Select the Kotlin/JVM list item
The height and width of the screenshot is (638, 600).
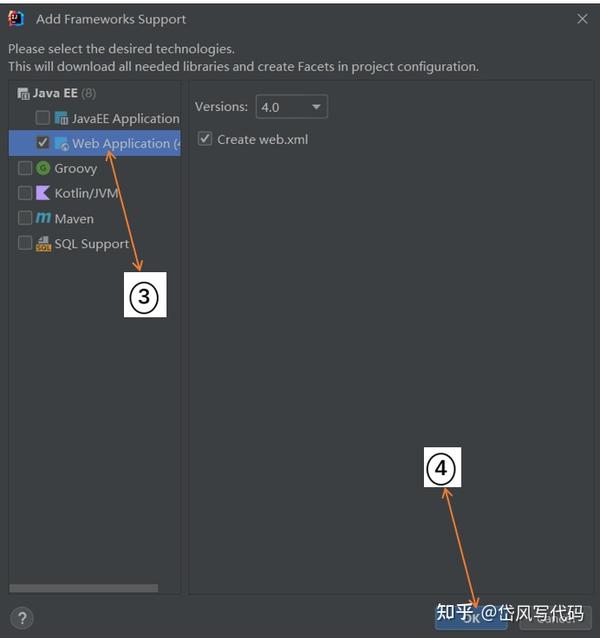pos(94,193)
